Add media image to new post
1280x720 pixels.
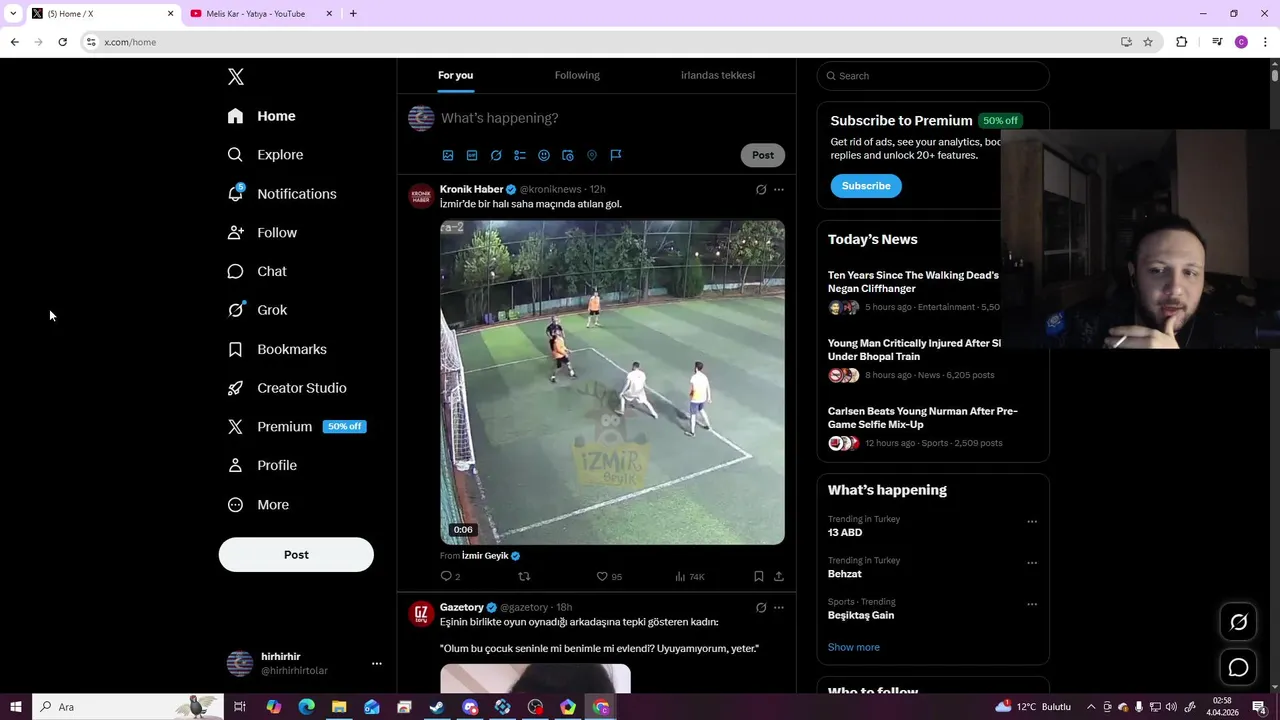click(x=448, y=155)
